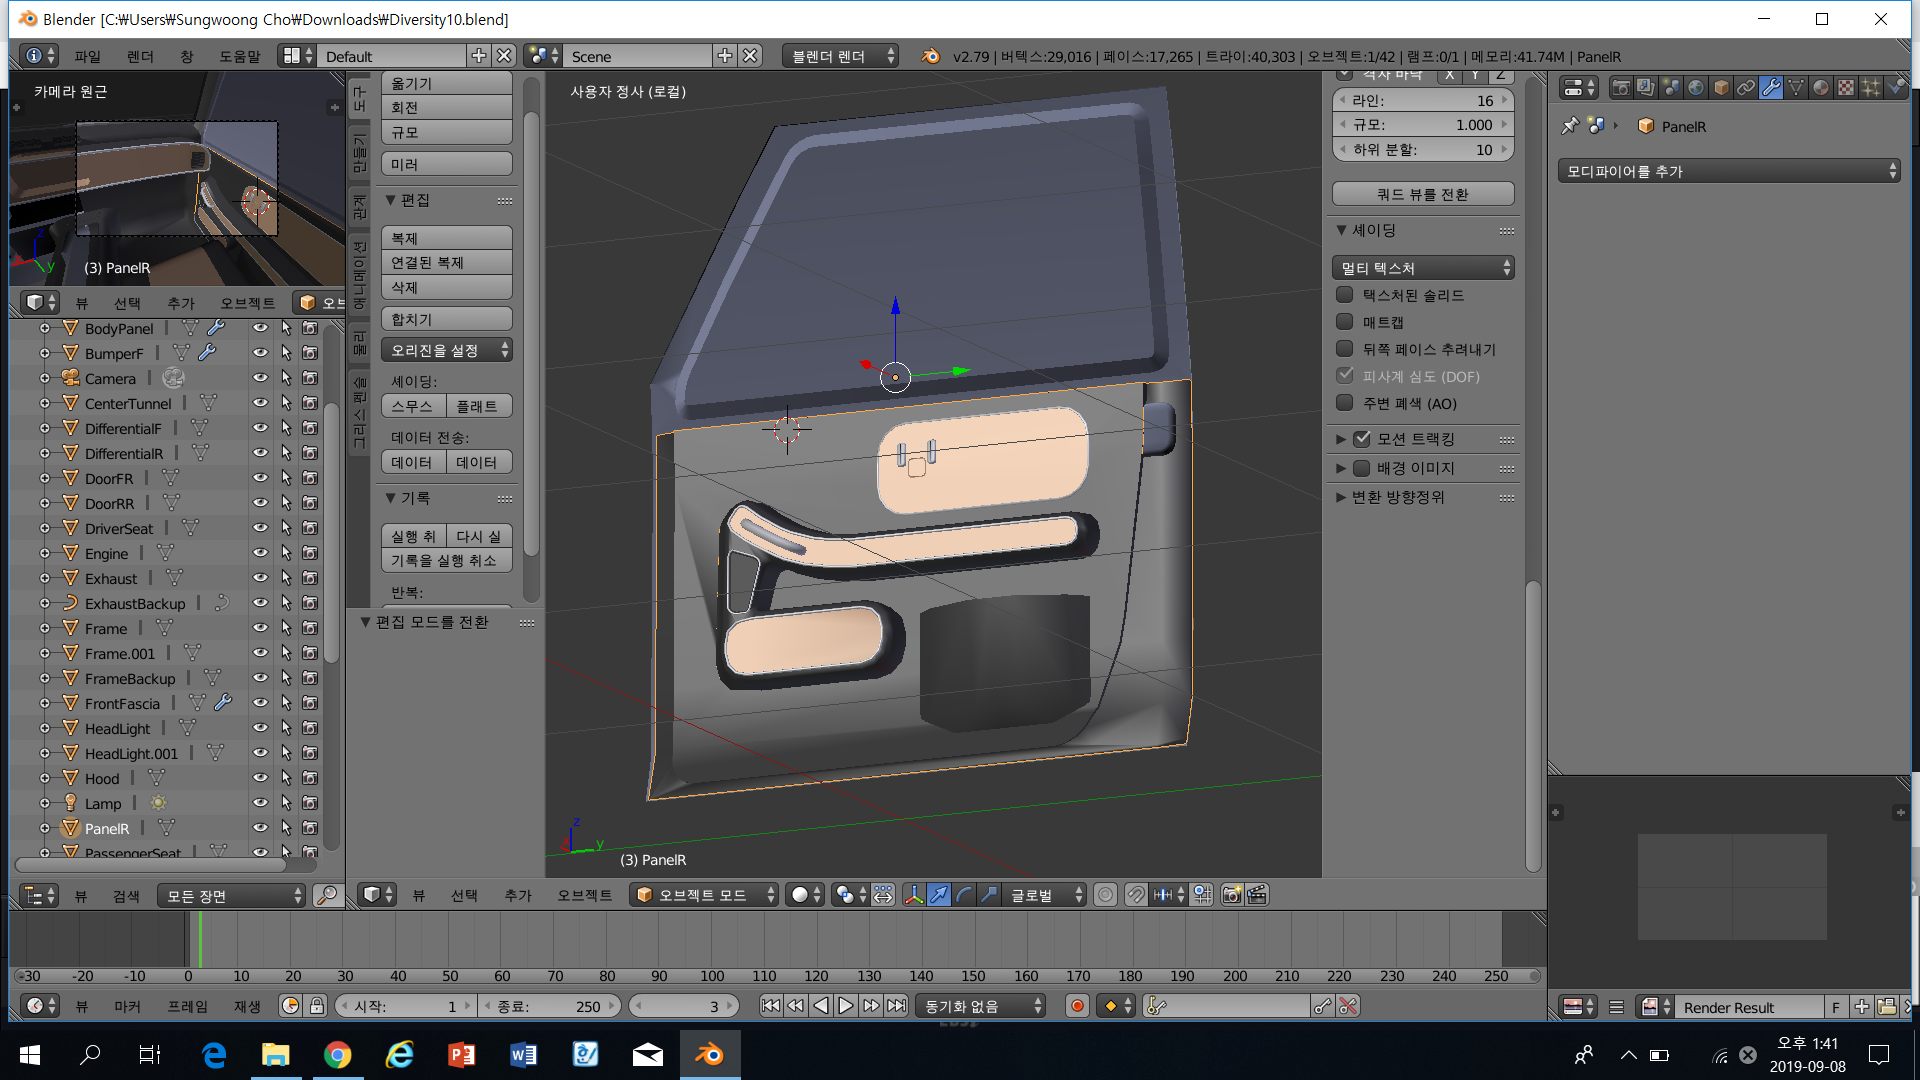Image resolution: width=1920 pixels, height=1080 pixels.
Task: Open the 모디파이어를 추가 dropdown
Action: 1729,171
